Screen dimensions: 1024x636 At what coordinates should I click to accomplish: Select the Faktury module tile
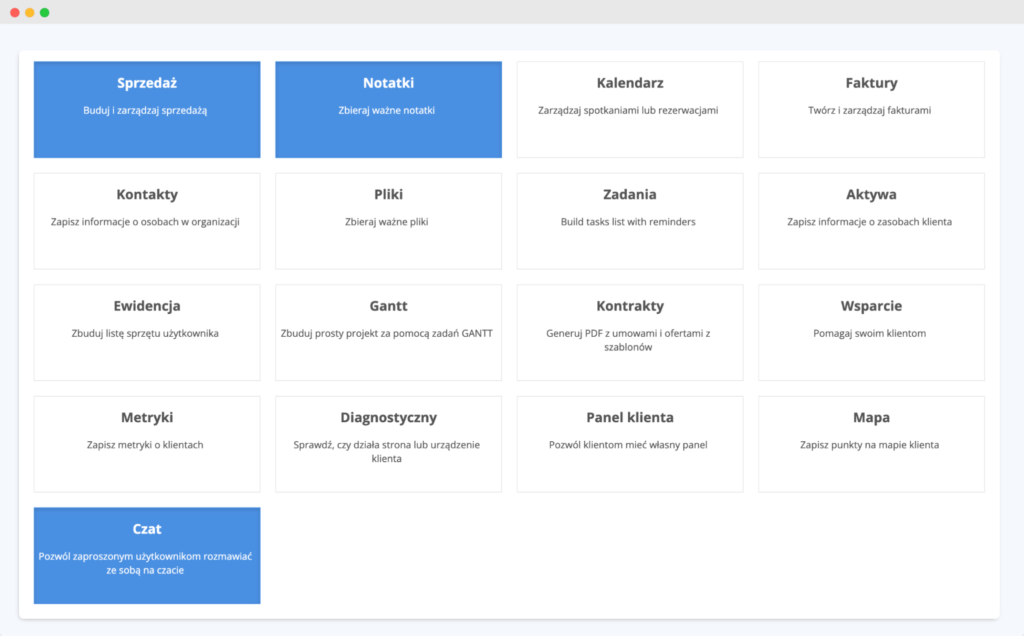pyautogui.click(x=870, y=110)
